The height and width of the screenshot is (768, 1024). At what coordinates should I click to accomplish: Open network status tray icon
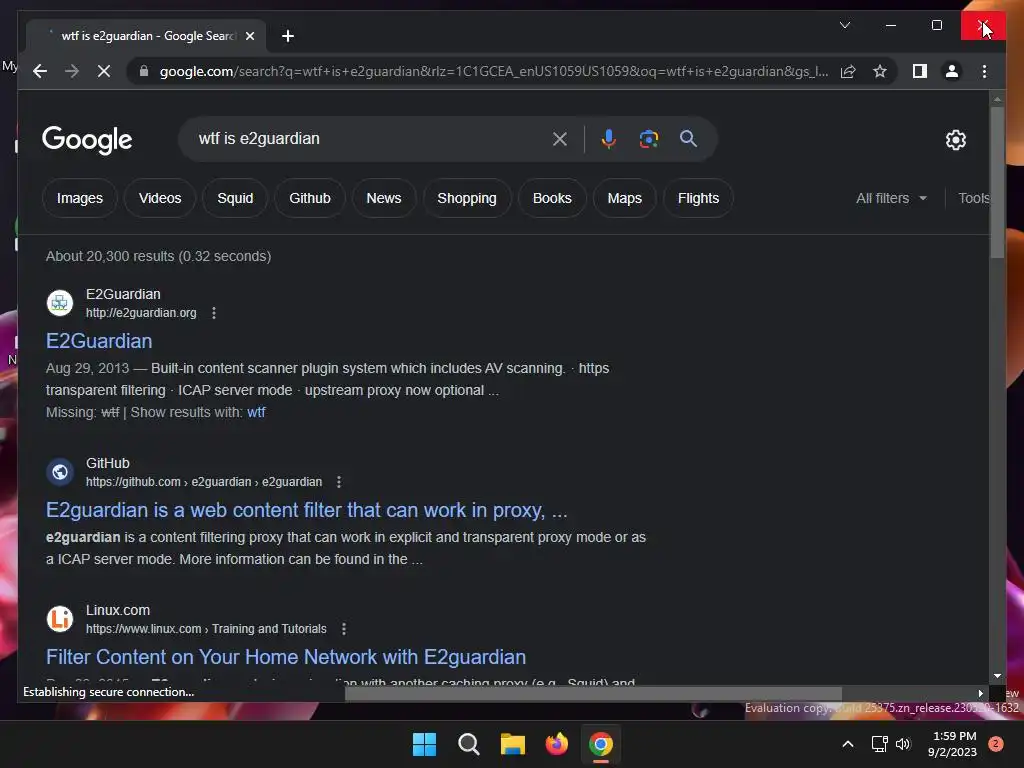point(880,744)
